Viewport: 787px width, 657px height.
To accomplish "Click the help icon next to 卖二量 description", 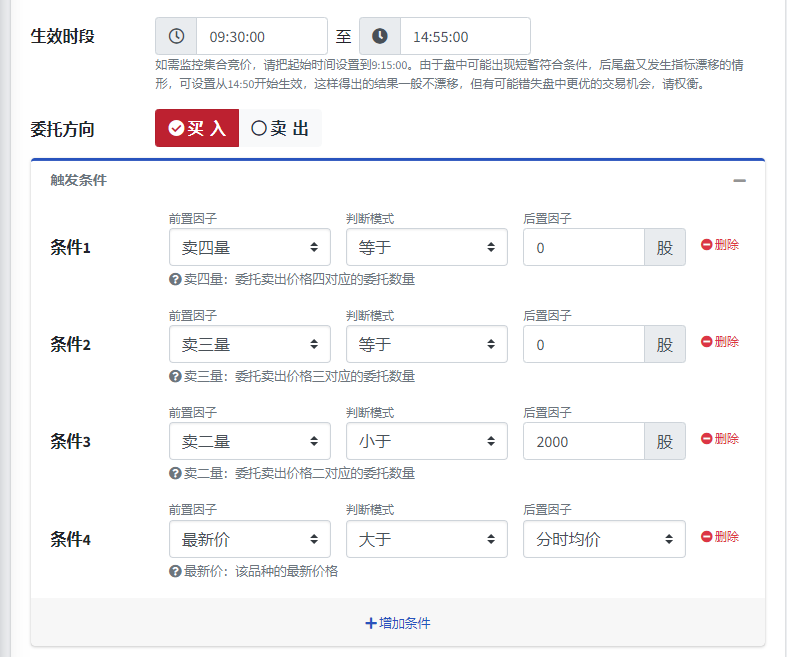I will click(175, 473).
